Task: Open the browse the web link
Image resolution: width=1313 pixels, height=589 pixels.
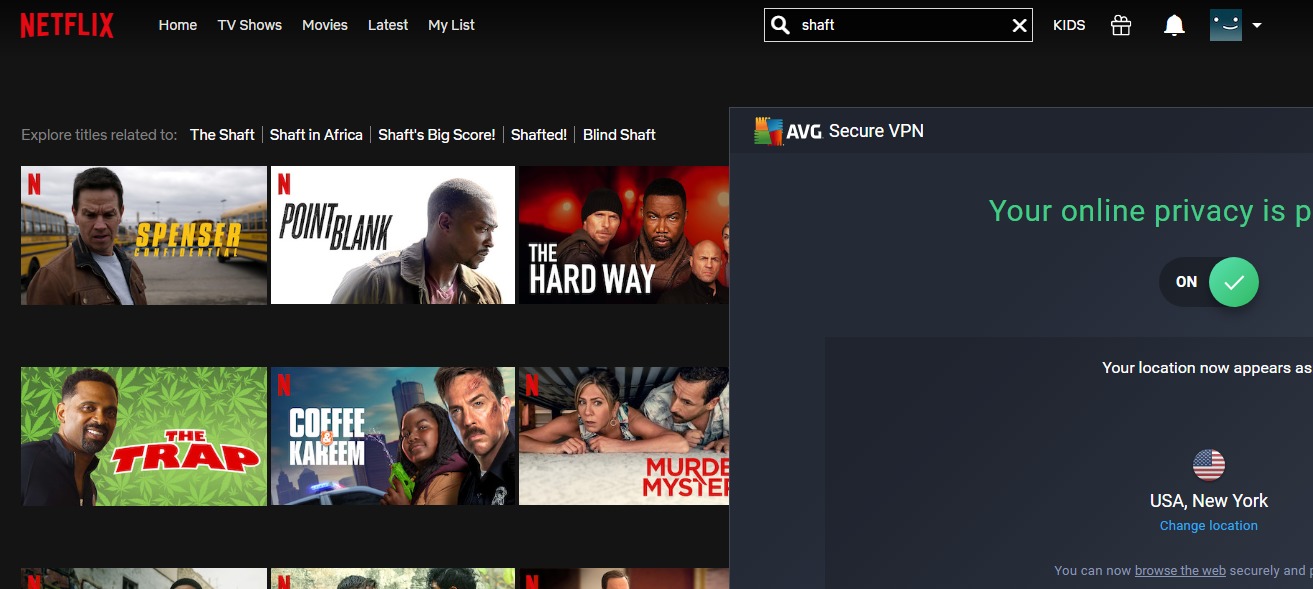Action: (1180, 570)
